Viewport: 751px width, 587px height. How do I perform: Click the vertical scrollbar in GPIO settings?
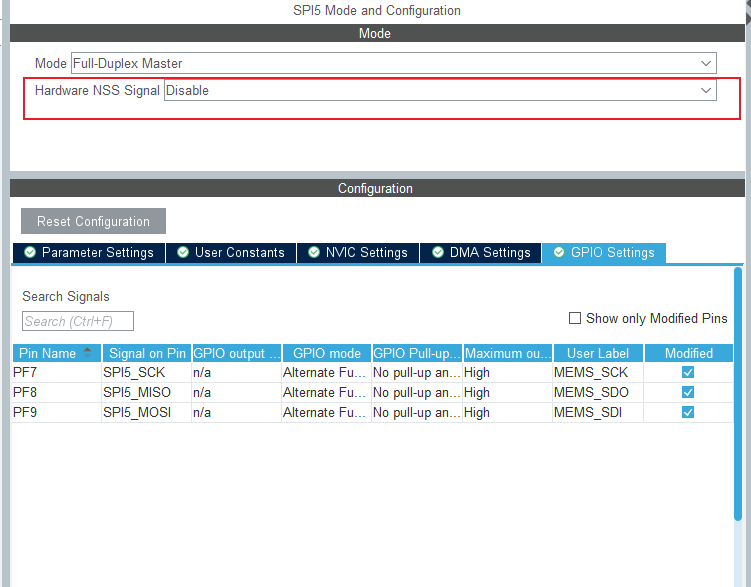click(738, 393)
